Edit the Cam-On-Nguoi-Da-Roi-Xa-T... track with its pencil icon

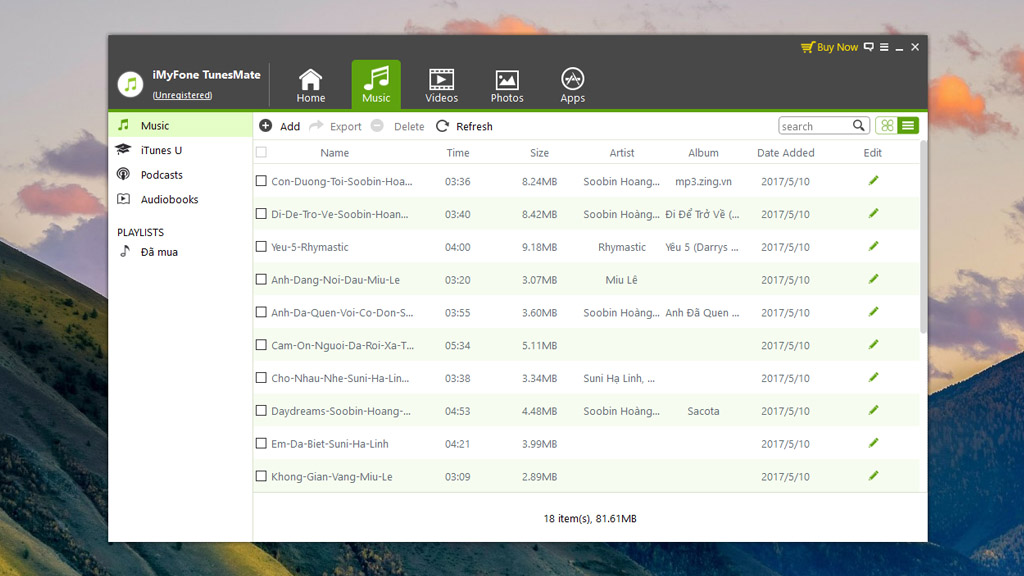pos(873,345)
